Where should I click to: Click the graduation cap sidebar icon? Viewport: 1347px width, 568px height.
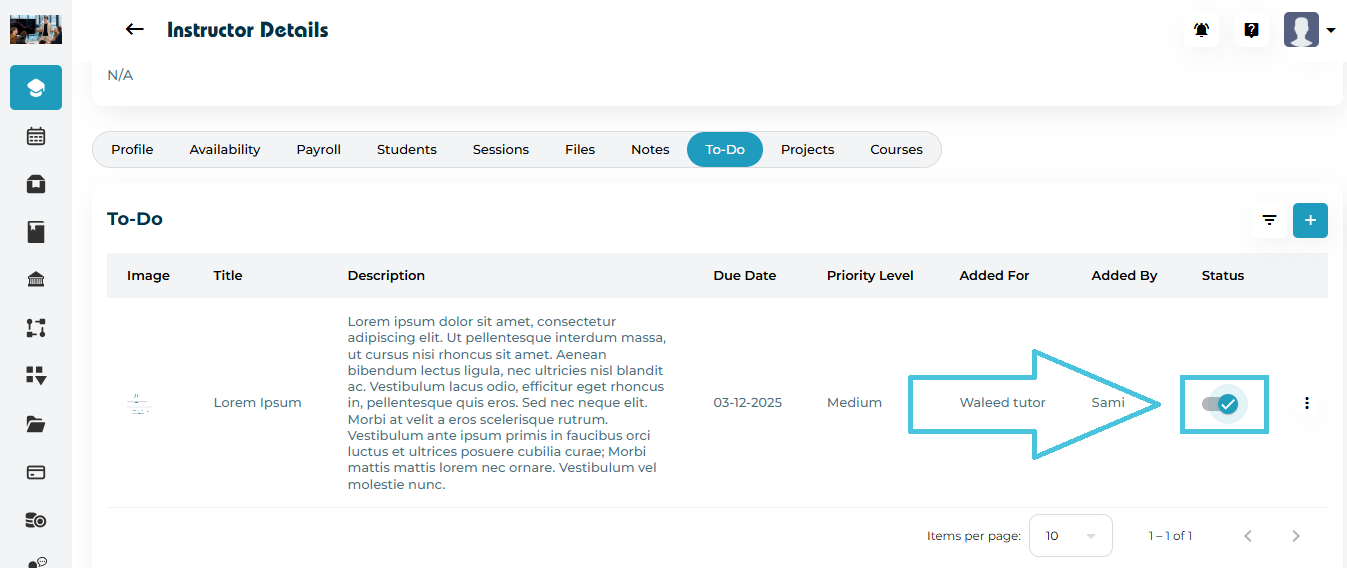36,88
